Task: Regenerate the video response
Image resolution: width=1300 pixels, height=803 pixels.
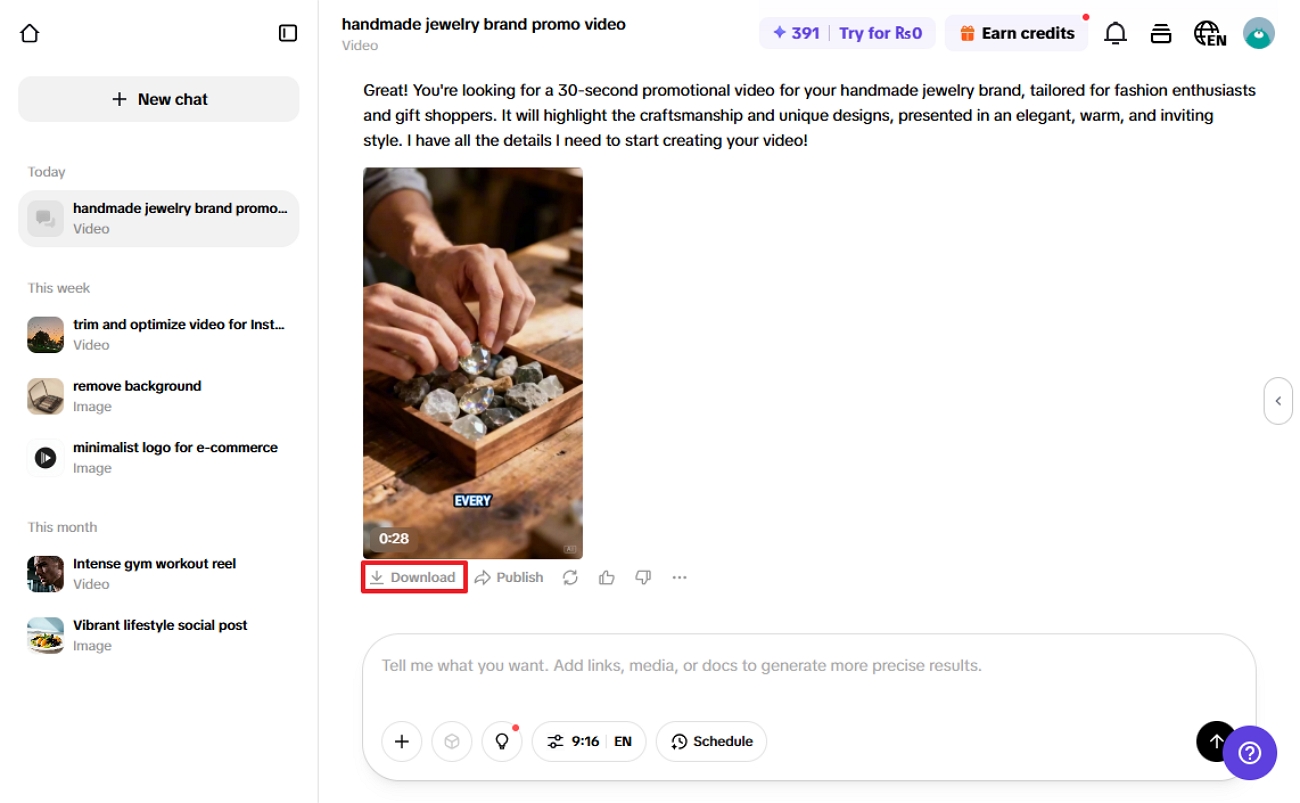Action: click(x=570, y=577)
